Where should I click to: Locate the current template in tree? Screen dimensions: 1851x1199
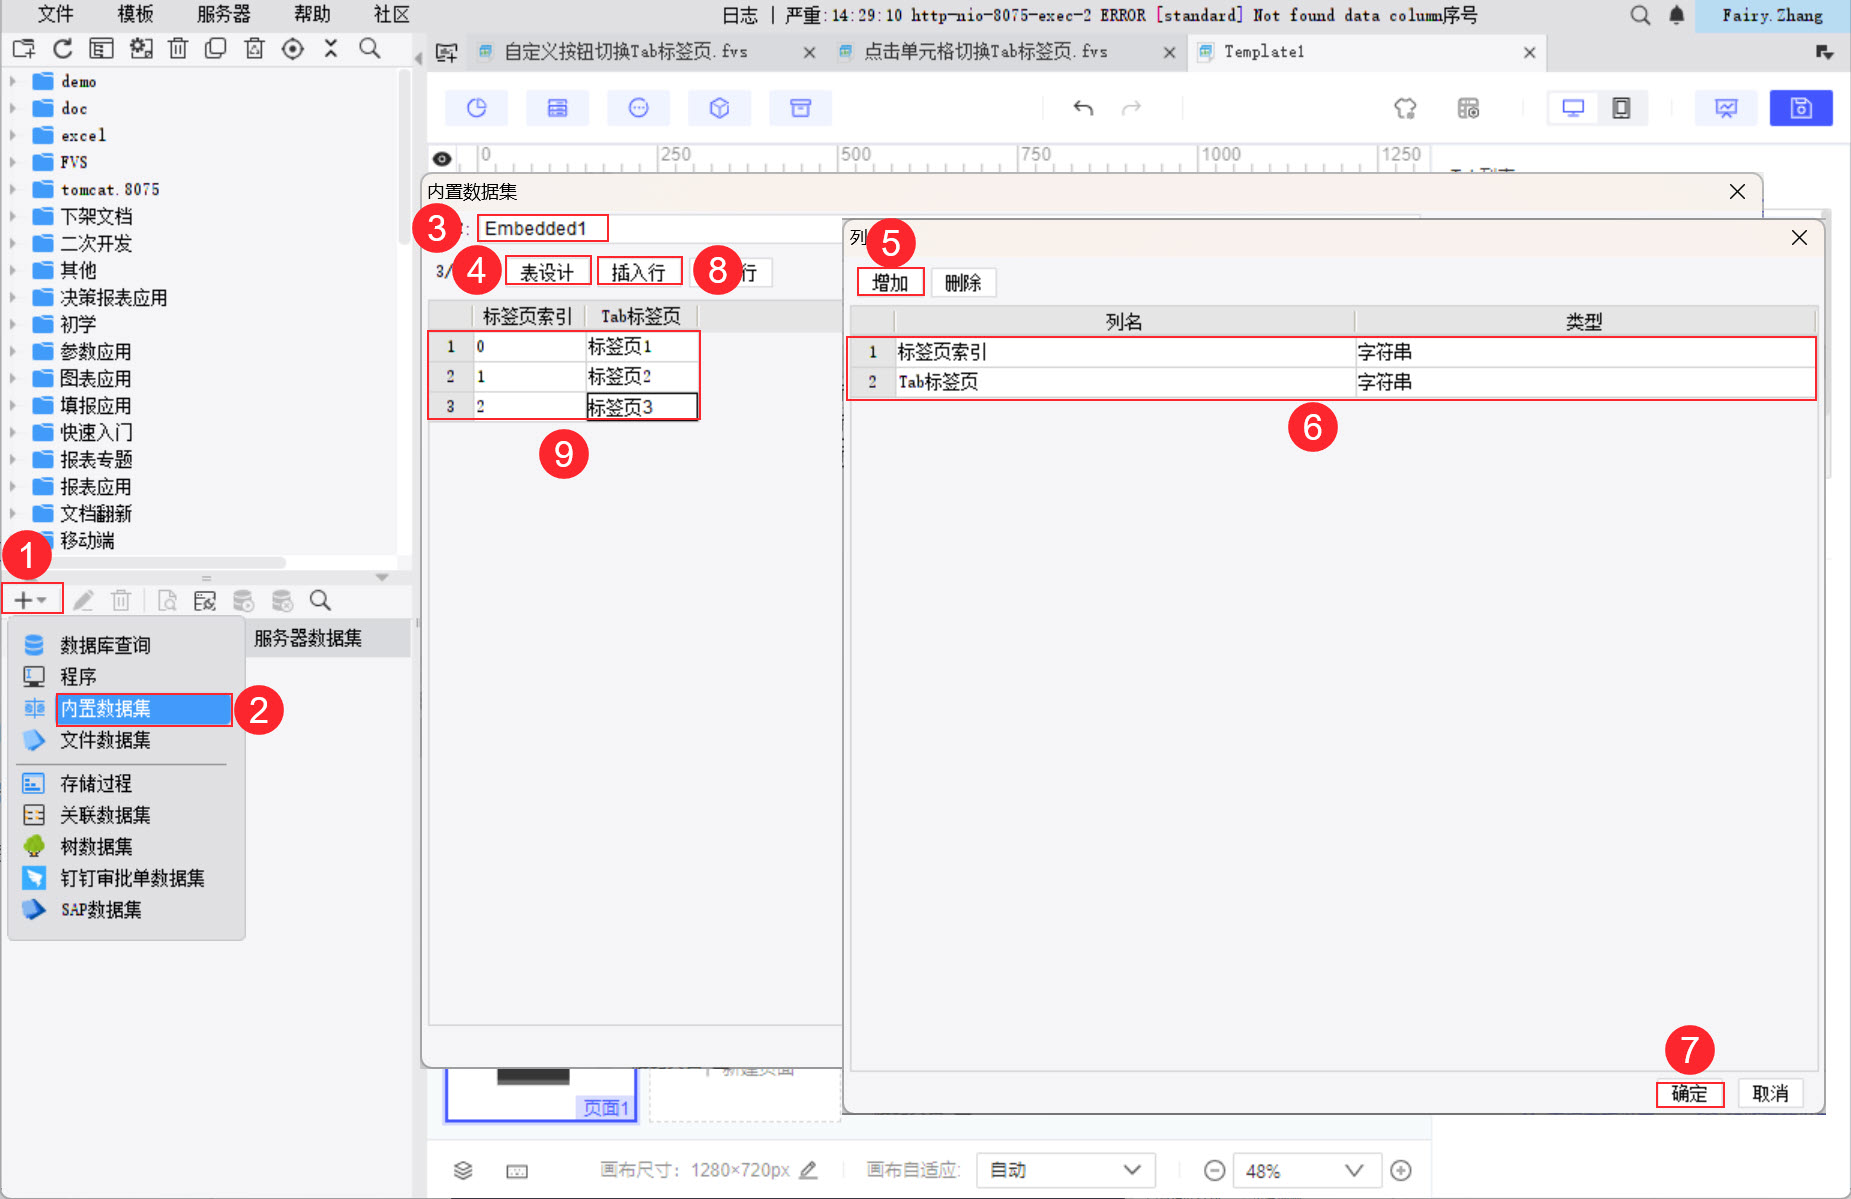(x=292, y=48)
